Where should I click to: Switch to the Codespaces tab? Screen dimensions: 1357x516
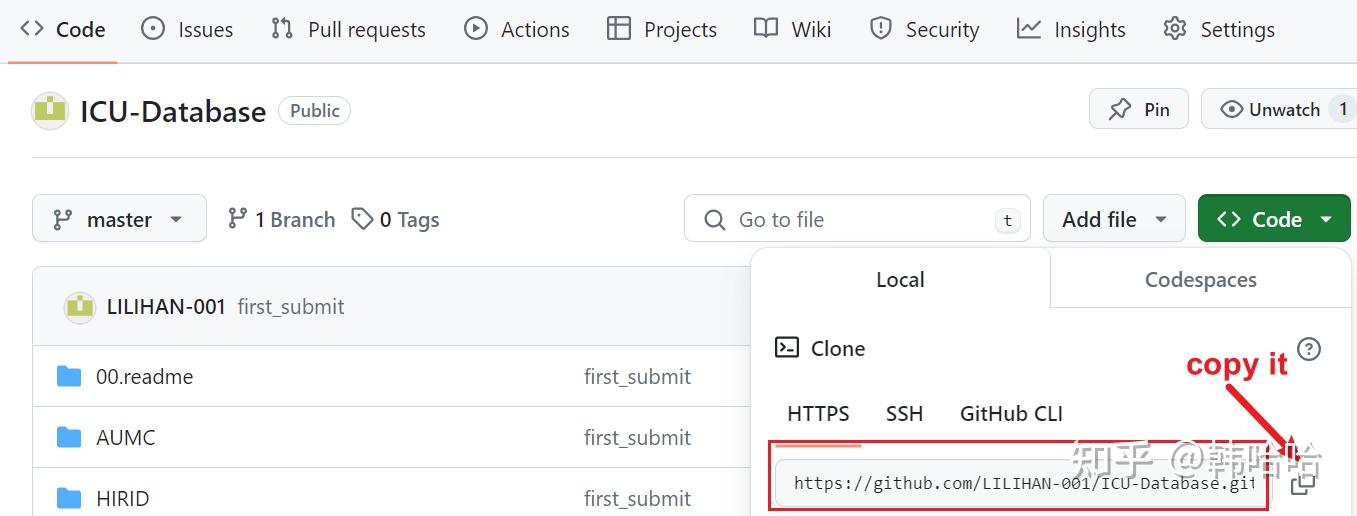click(x=1200, y=280)
